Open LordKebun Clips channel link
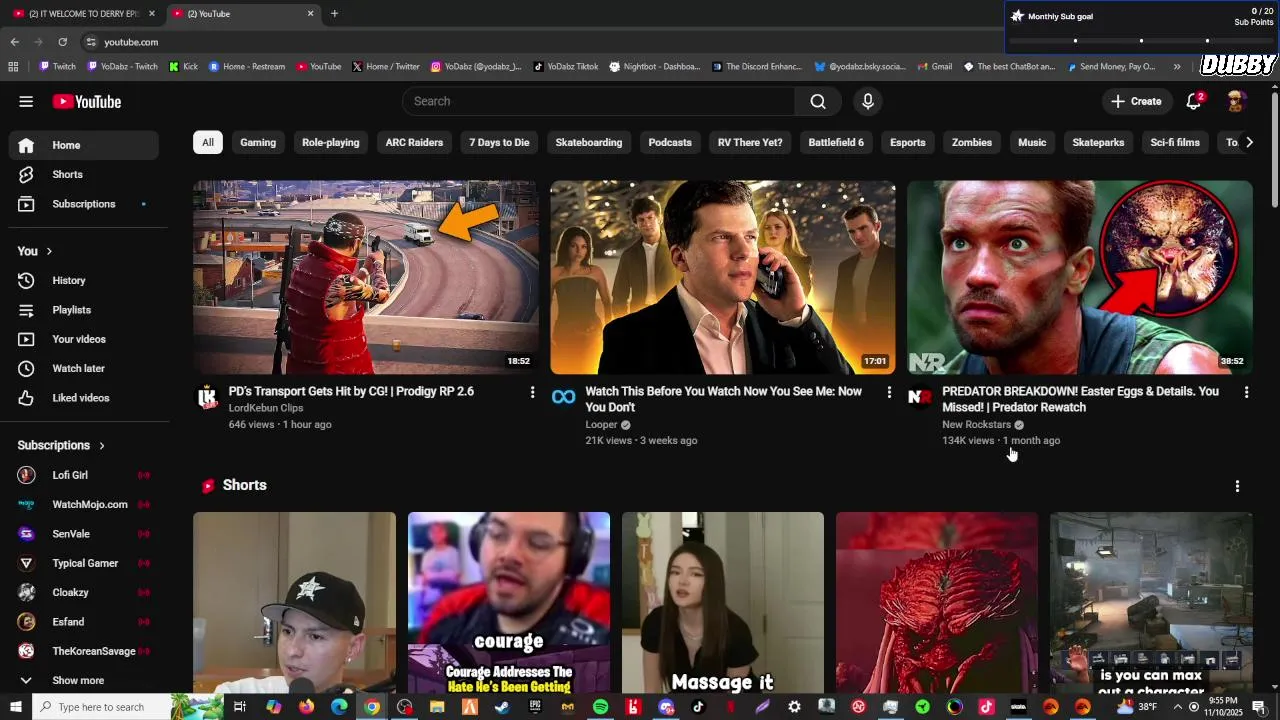This screenshot has height=720, width=1280. pyautogui.click(x=266, y=408)
